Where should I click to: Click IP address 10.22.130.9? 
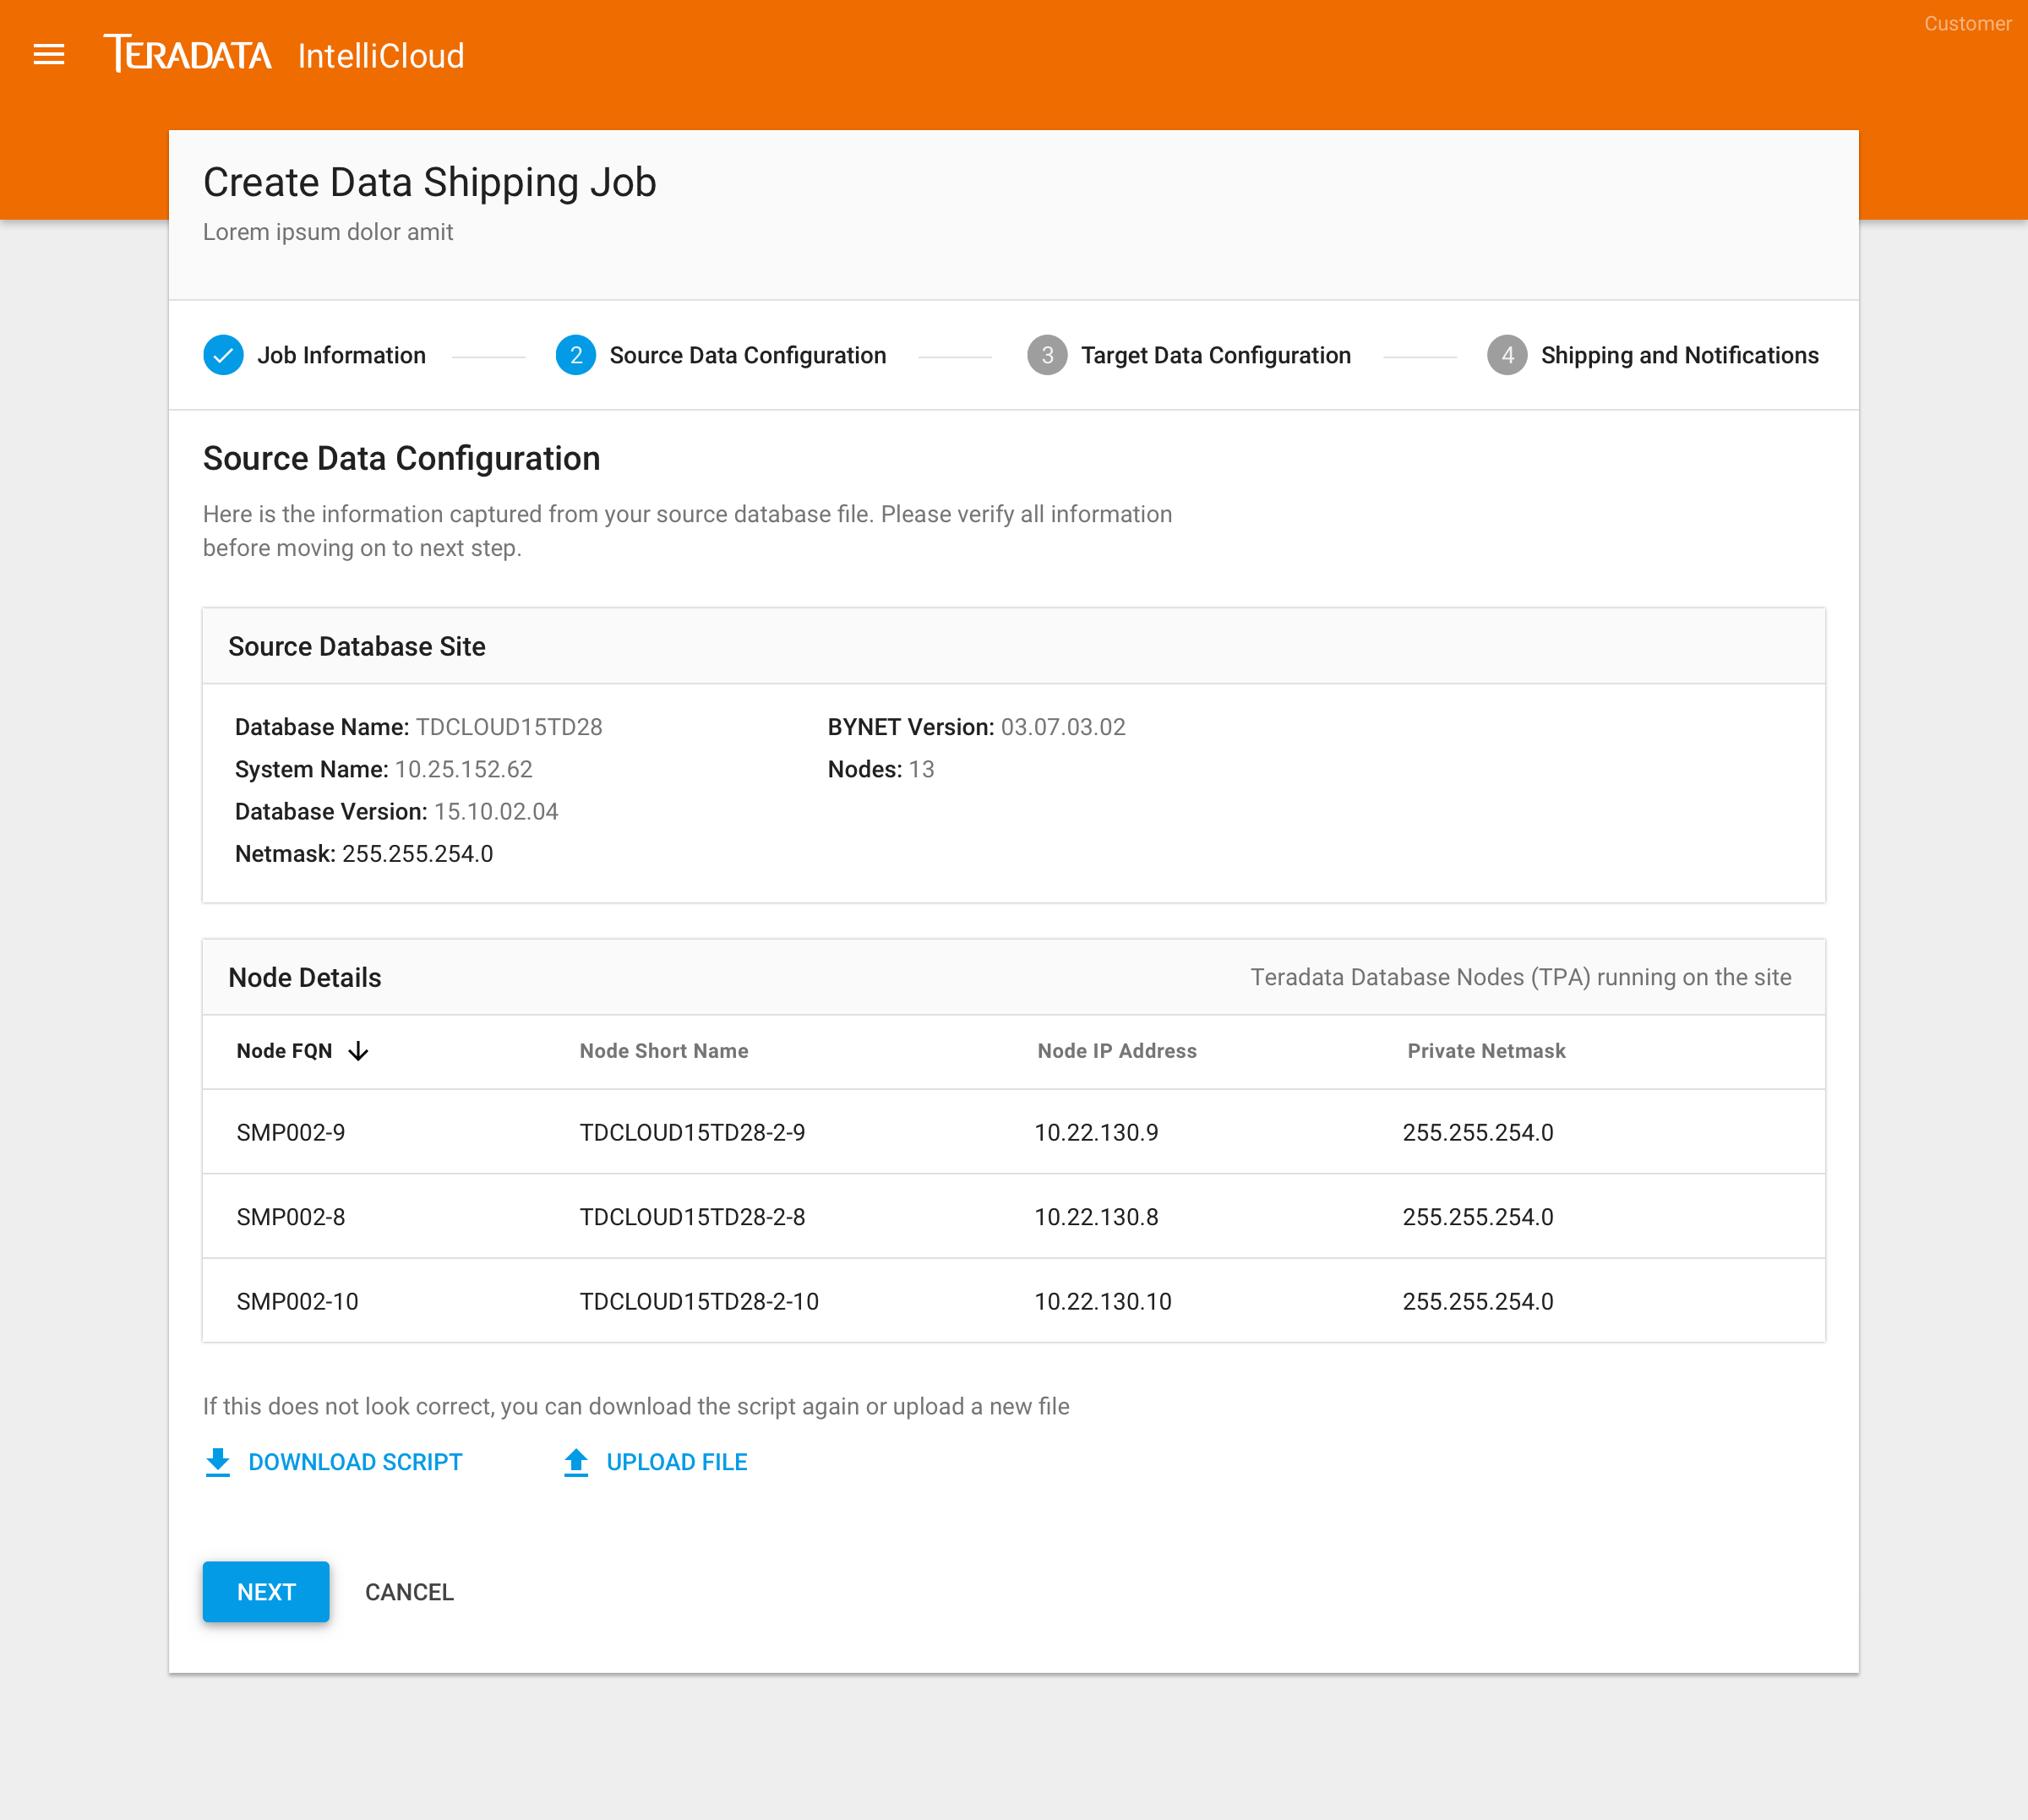(x=1096, y=1133)
